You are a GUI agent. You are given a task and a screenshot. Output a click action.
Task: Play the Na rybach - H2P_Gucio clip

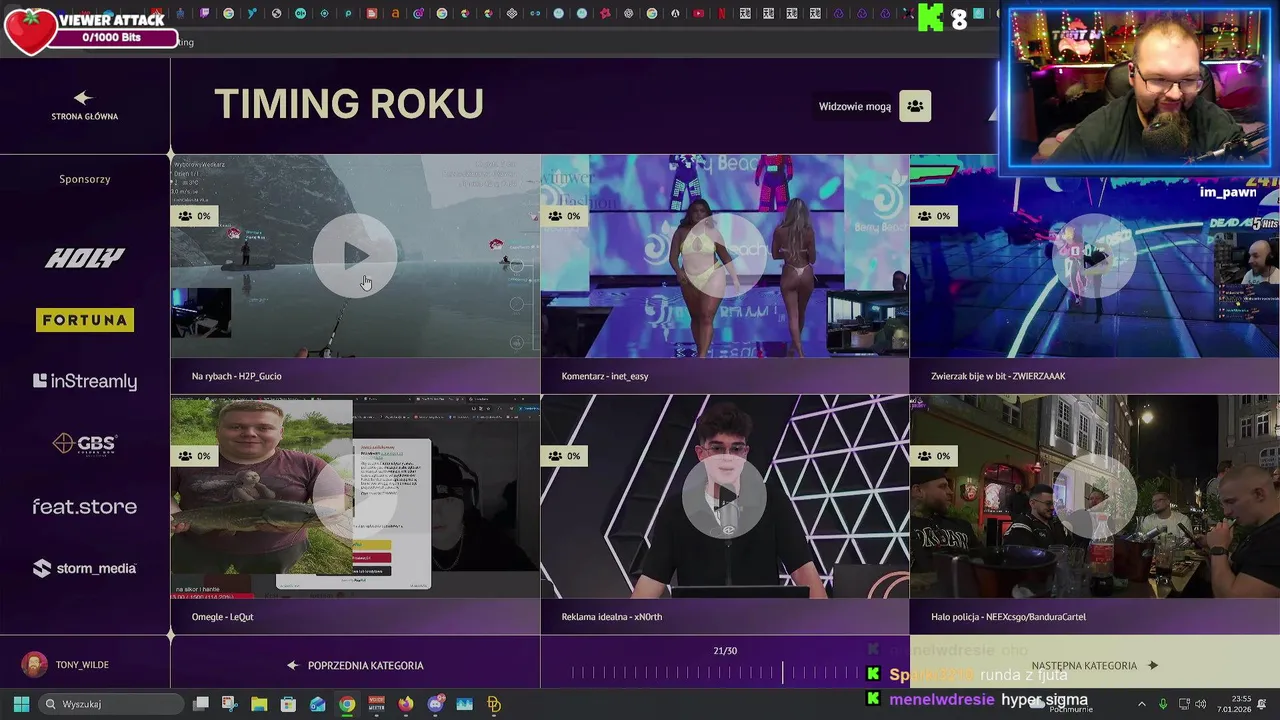tap(355, 256)
